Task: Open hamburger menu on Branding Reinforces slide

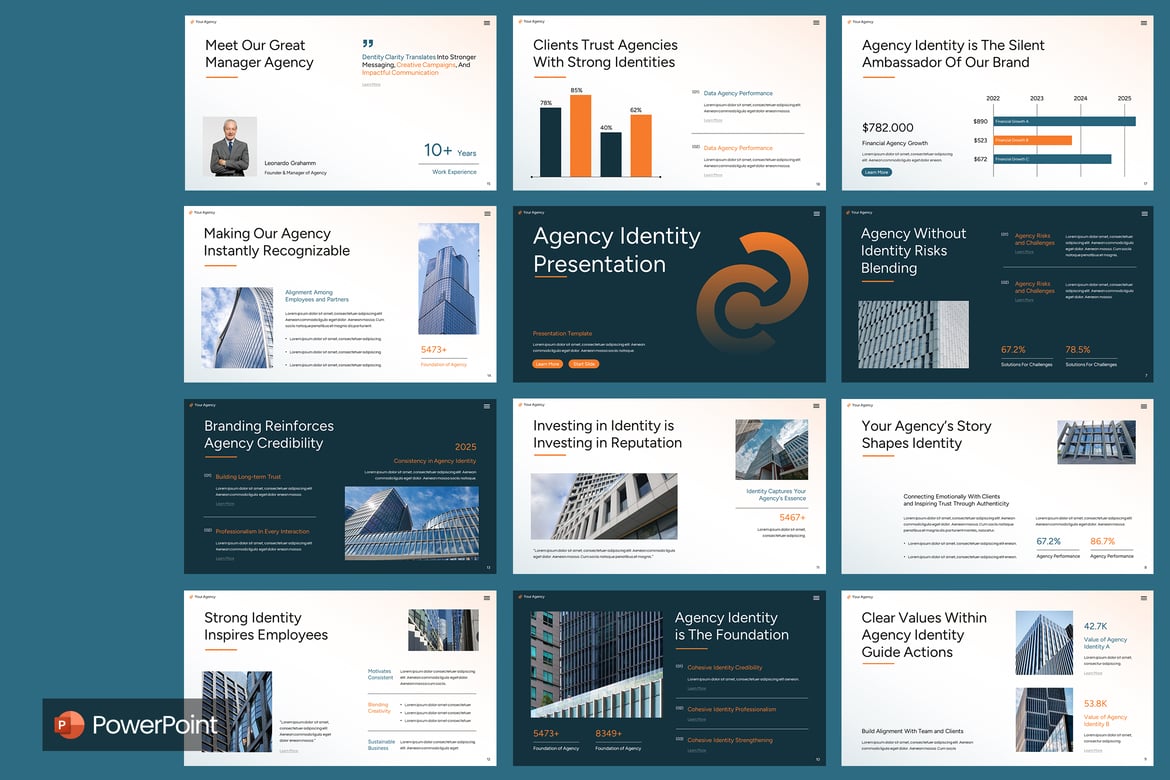Action: point(487,407)
